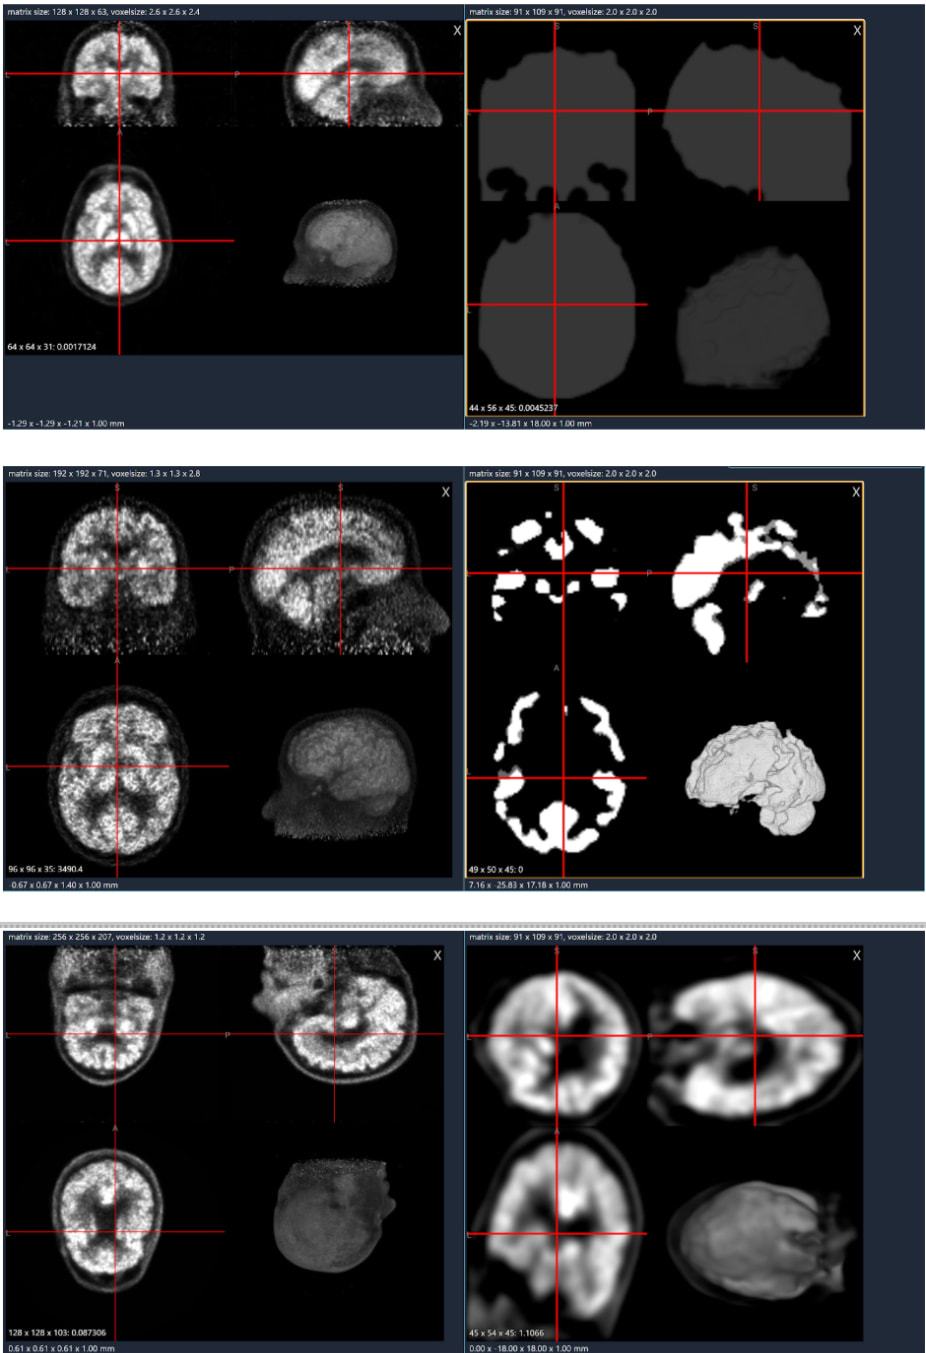Close the 256 x 256 x 207 matrix viewer
This screenshot has width=926, height=1353.
click(437, 956)
